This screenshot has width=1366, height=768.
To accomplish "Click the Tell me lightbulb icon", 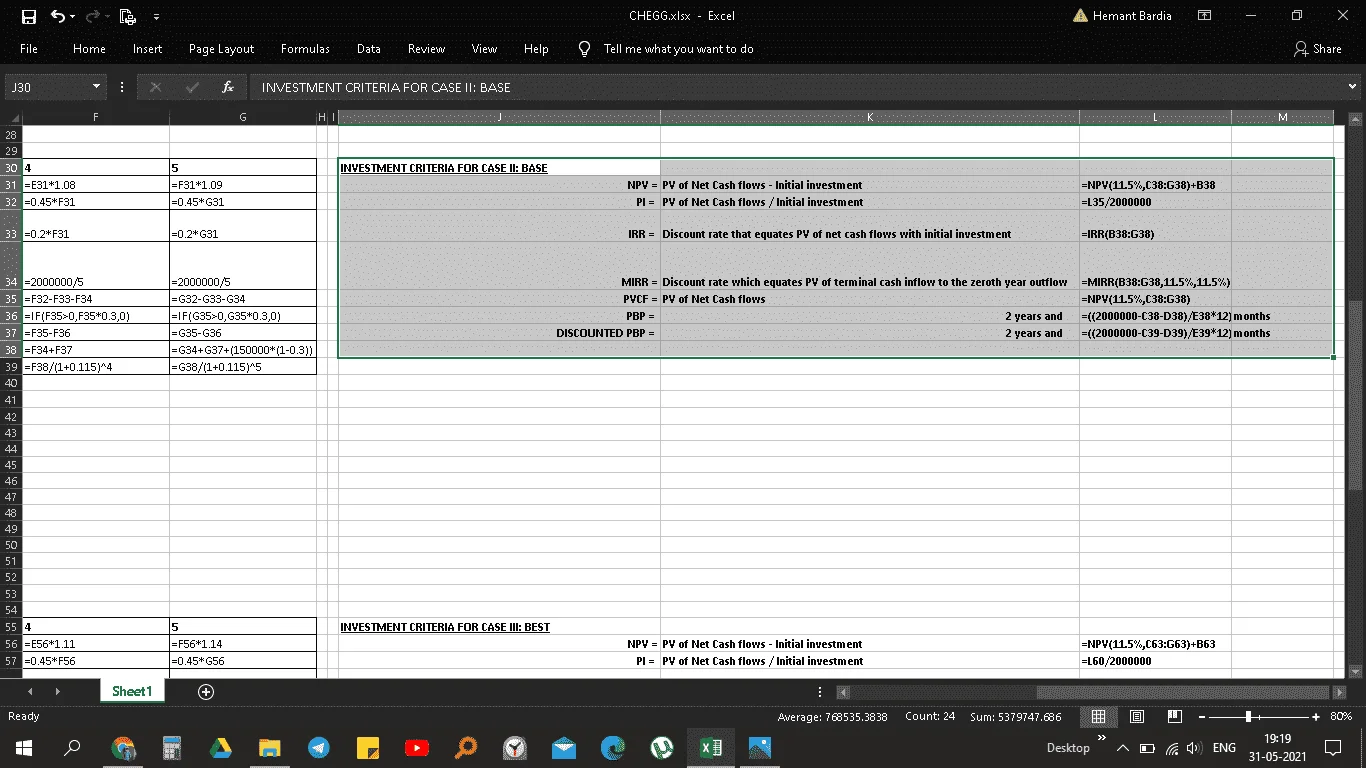I will point(584,48).
